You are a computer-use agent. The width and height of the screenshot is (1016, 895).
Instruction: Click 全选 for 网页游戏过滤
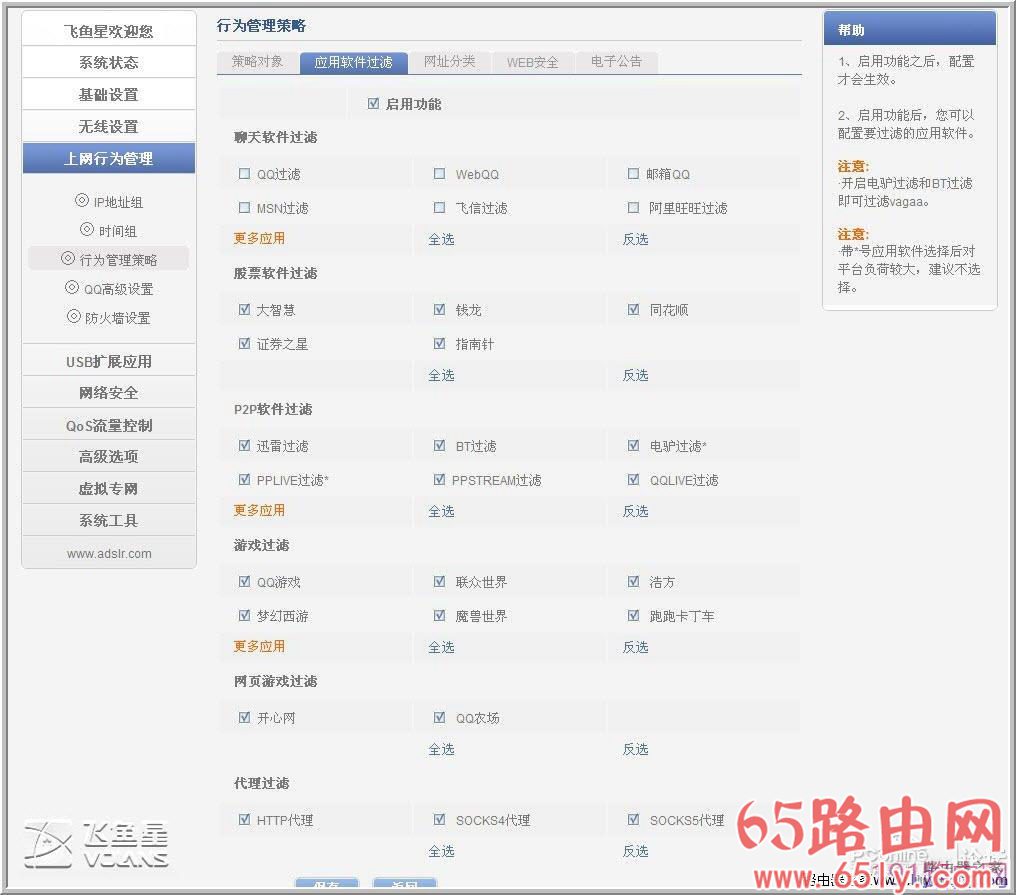click(x=441, y=749)
